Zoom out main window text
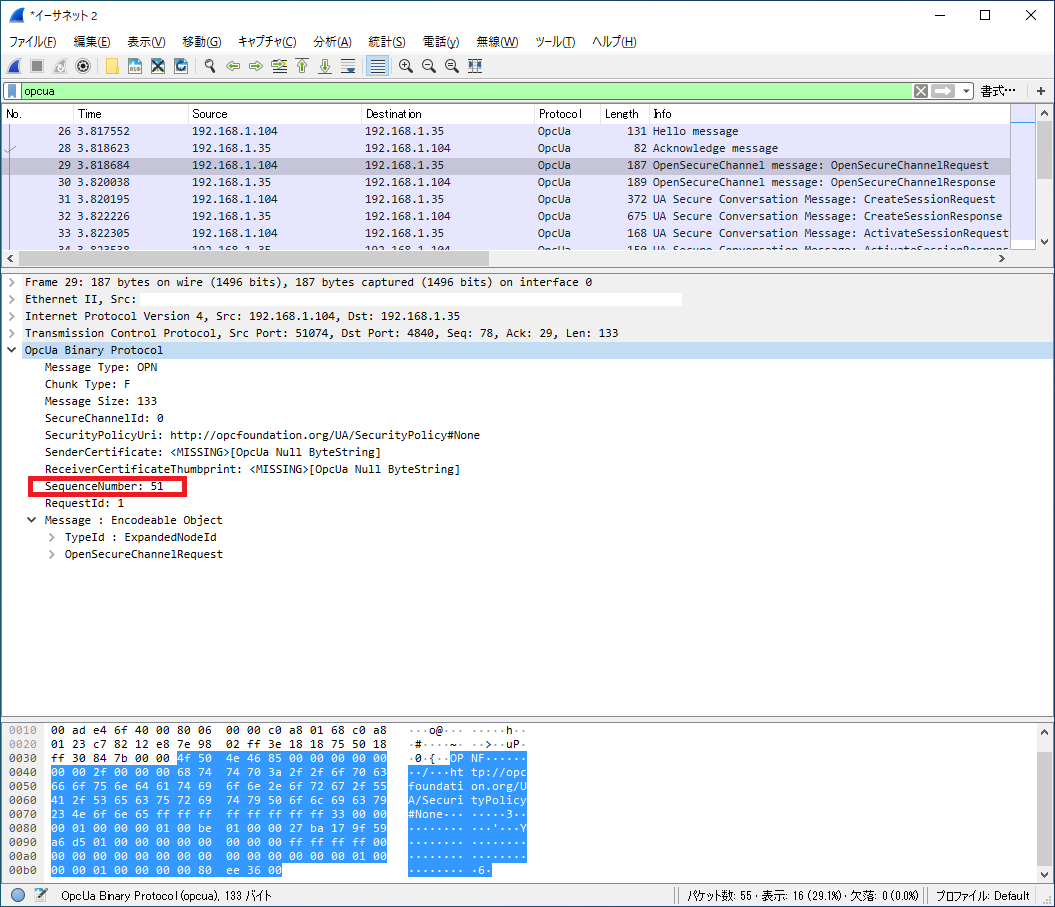1055x907 pixels. pos(429,66)
